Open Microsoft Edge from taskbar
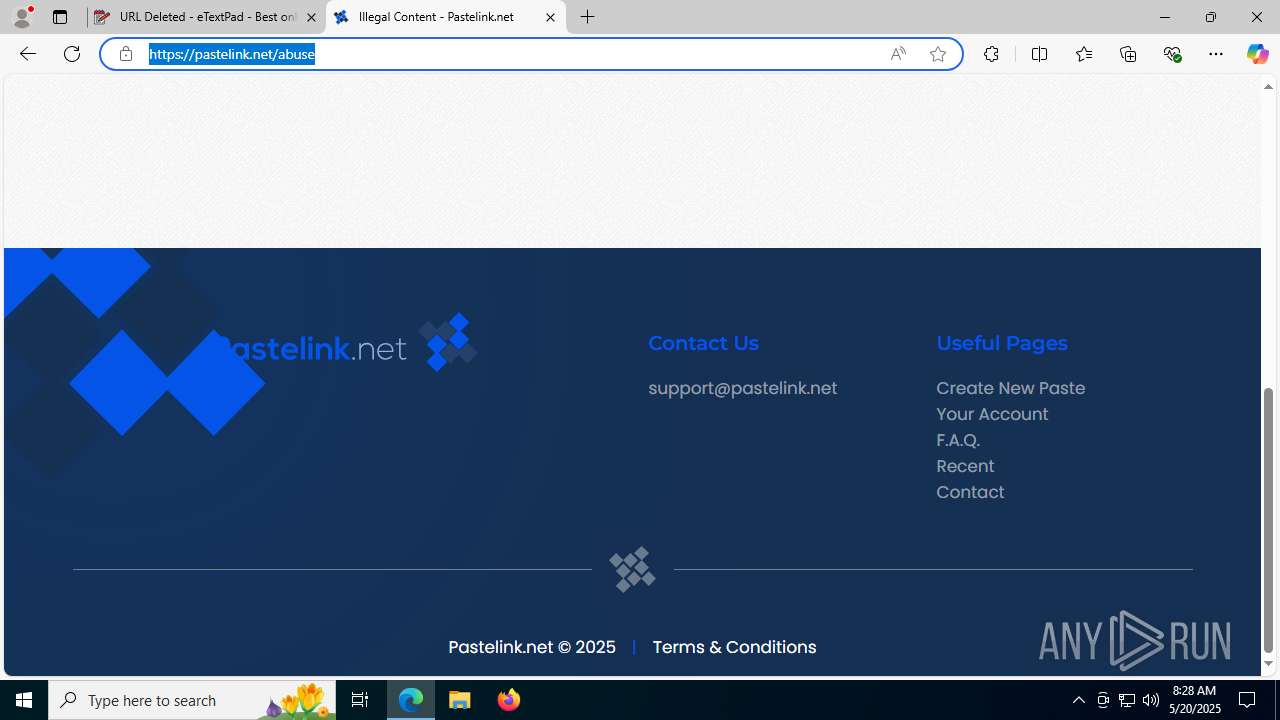The height and width of the screenshot is (720, 1280). click(x=411, y=700)
